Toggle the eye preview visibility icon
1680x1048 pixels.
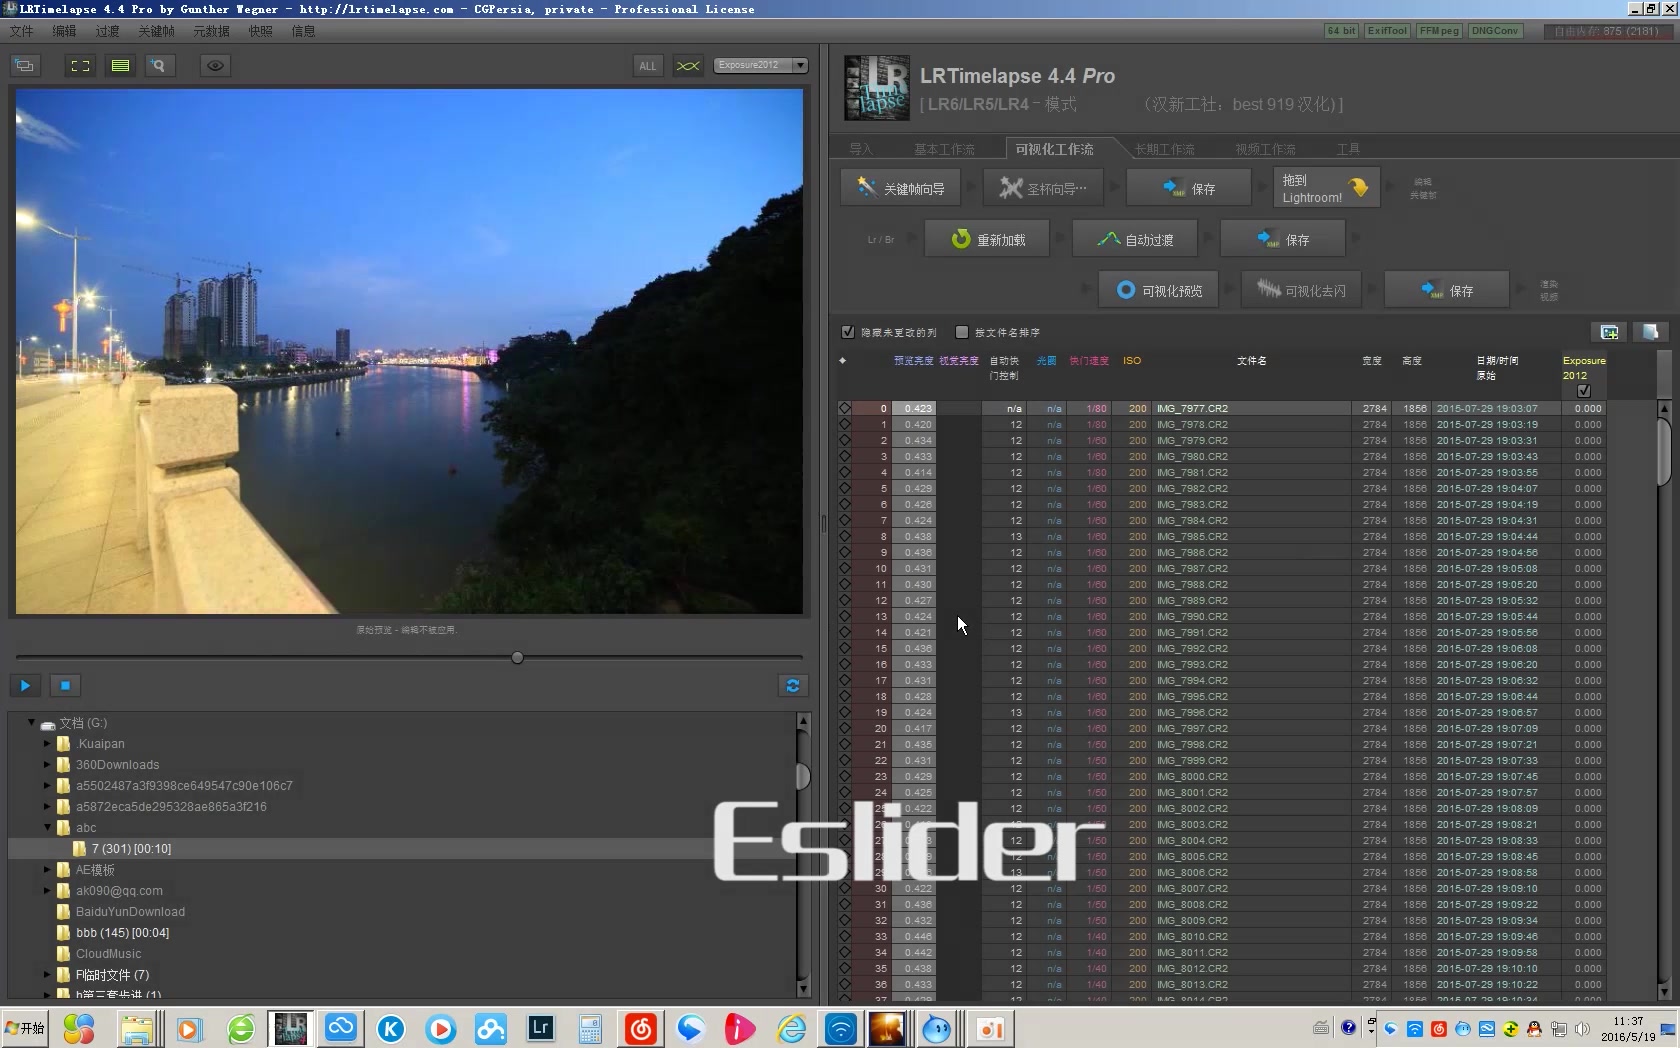(215, 66)
